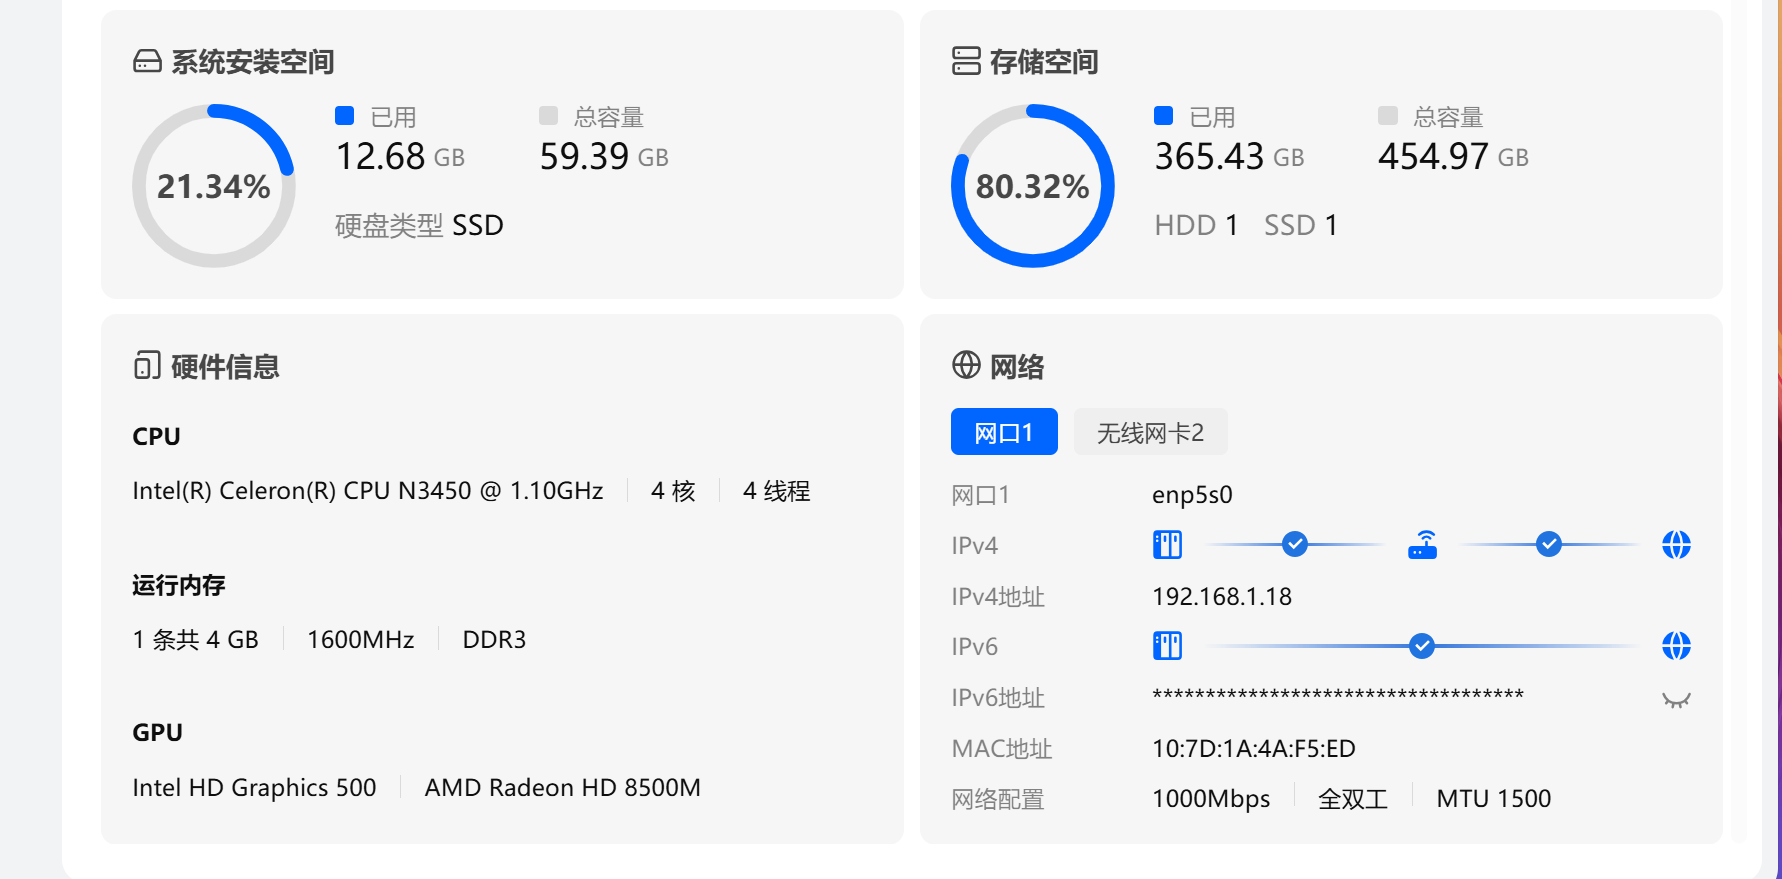Click IPv4 router-to-internet connection checkmark
This screenshot has width=1782, height=879.
pos(1549,545)
